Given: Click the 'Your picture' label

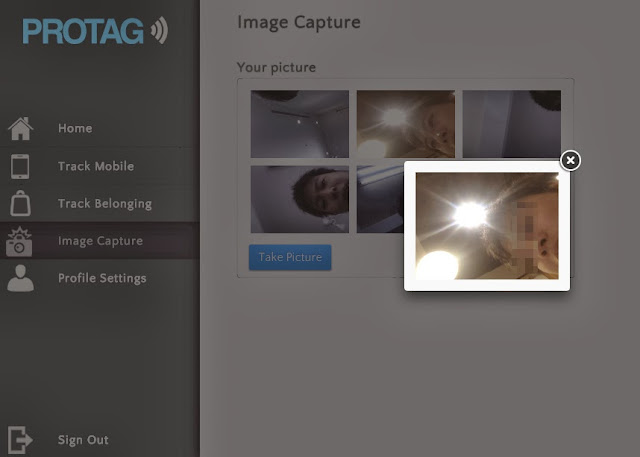Looking at the screenshot, I should pyautogui.click(x=276, y=67).
